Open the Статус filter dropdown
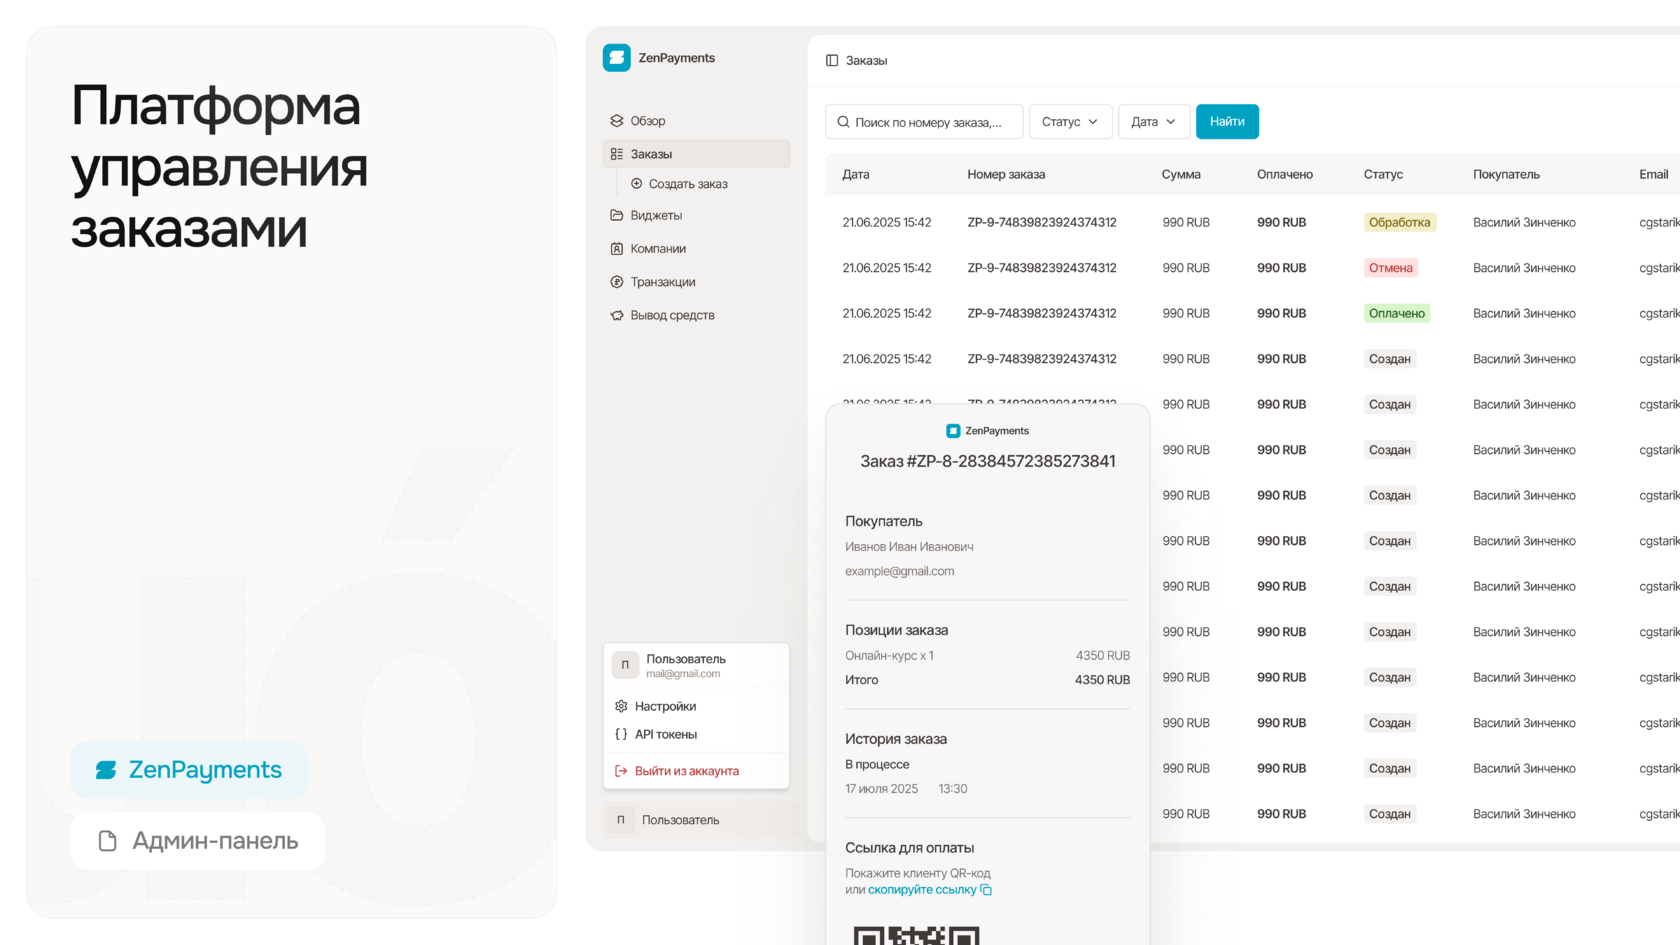The width and height of the screenshot is (1680, 945). (x=1070, y=122)
